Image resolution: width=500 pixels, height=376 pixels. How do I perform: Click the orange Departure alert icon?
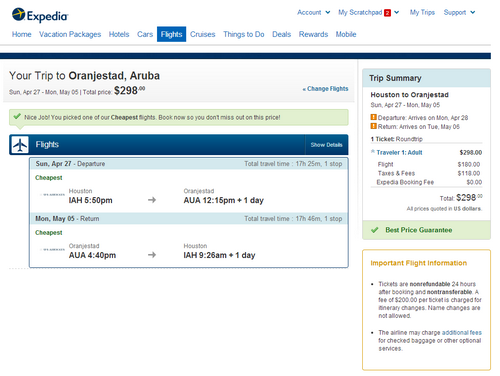[x=374, y=117]
